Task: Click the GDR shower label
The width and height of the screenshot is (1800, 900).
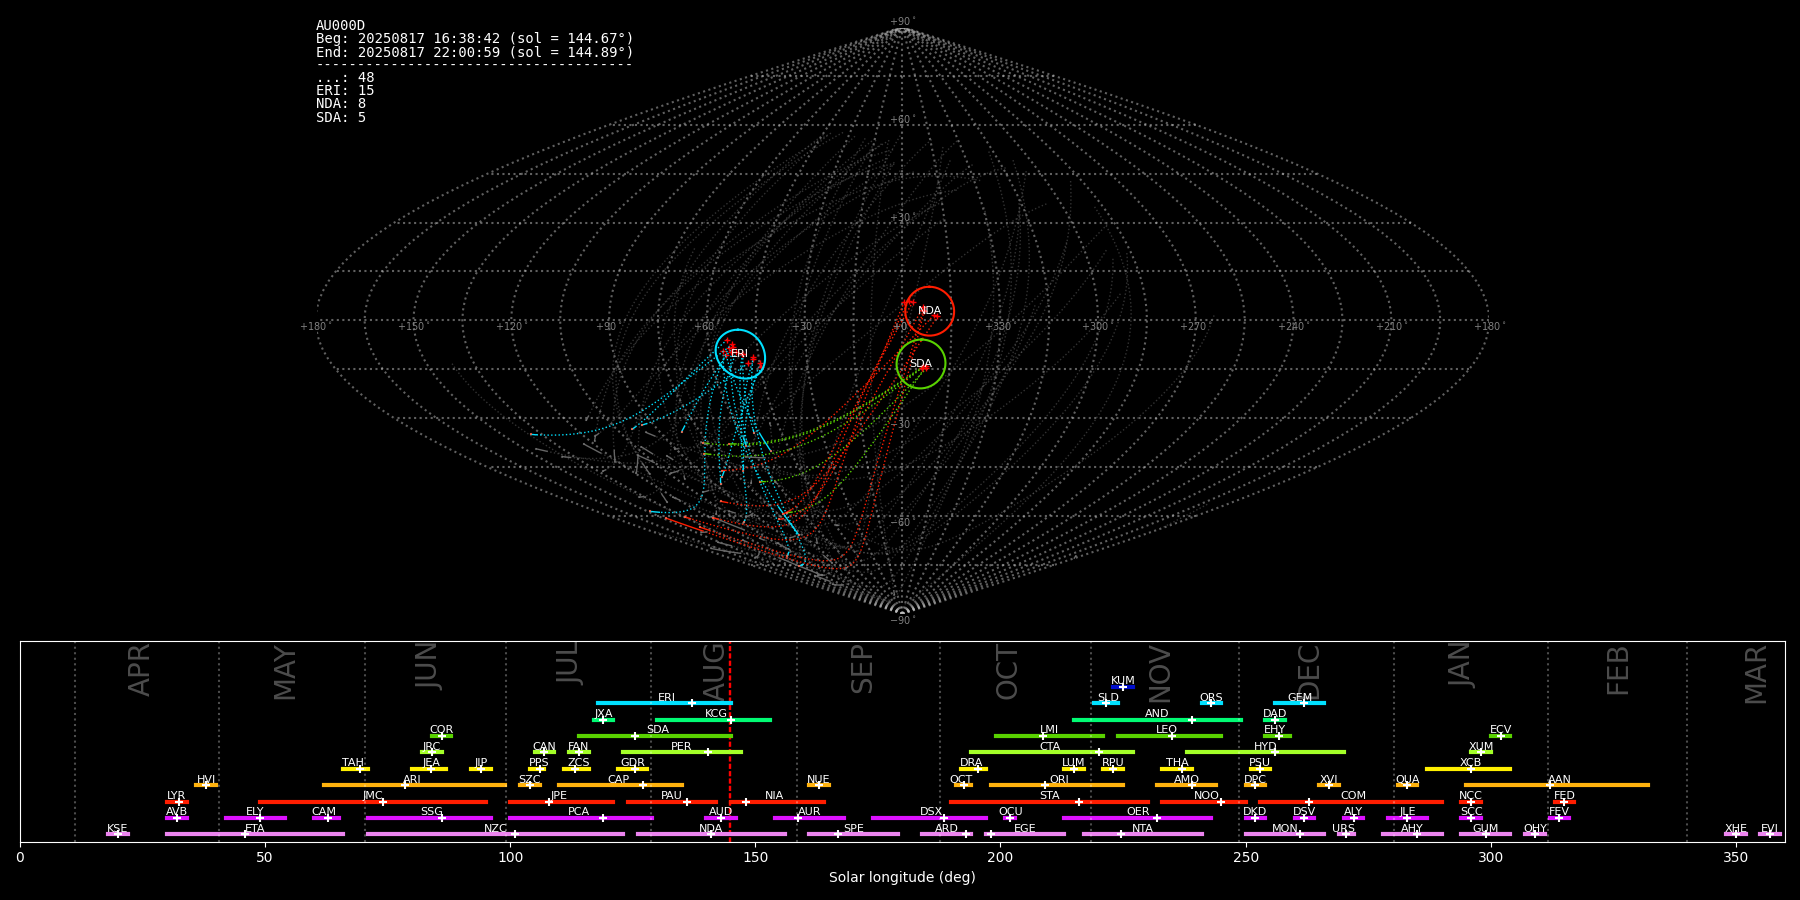Action: pos(633,763)
